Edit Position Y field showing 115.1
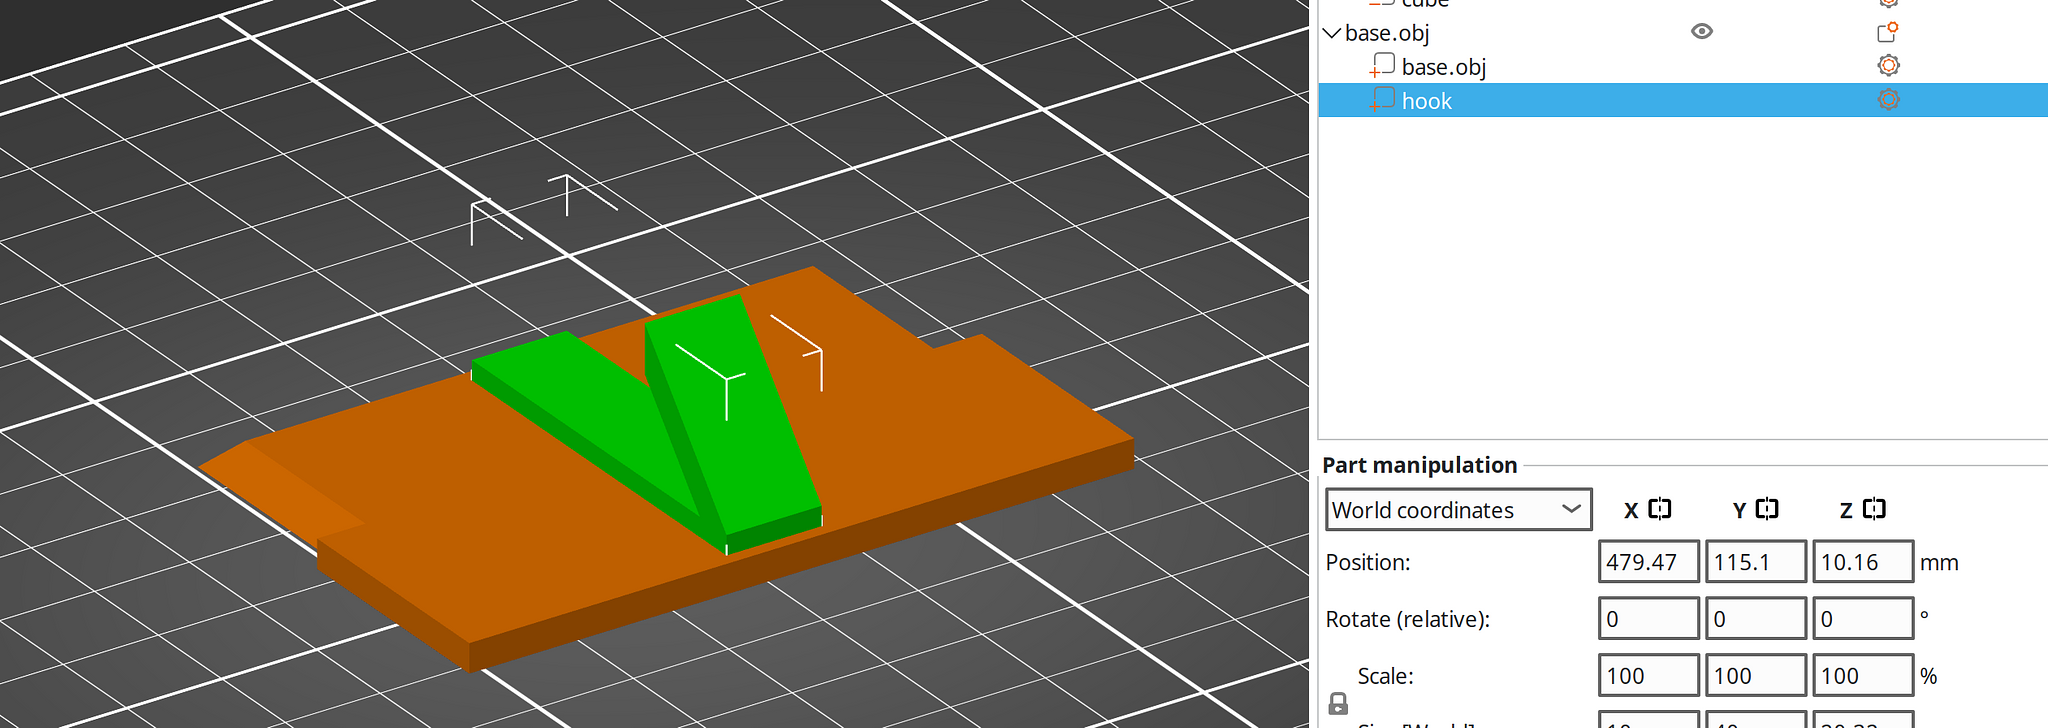 tap(1756, 561)
